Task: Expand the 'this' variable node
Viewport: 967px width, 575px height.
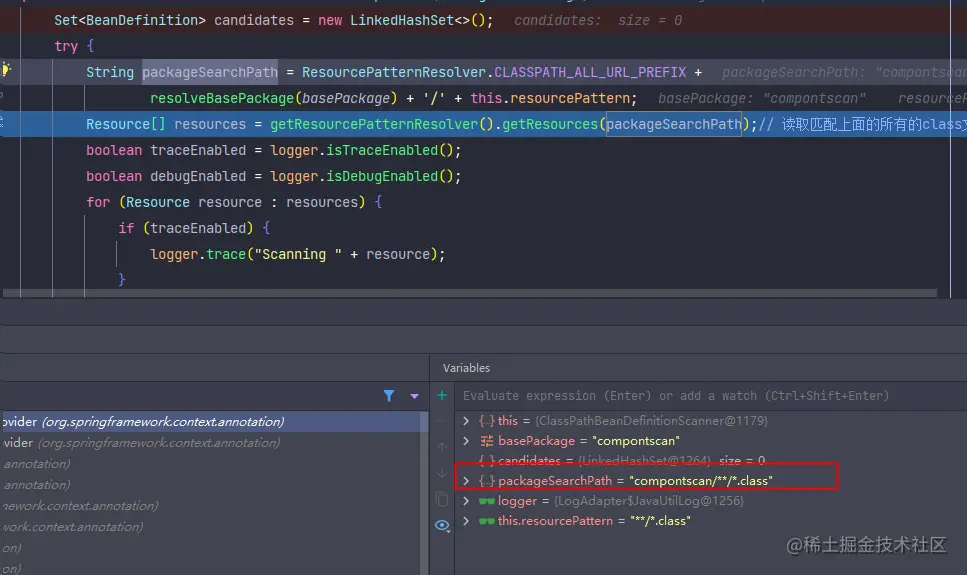Action: point(466,421)
